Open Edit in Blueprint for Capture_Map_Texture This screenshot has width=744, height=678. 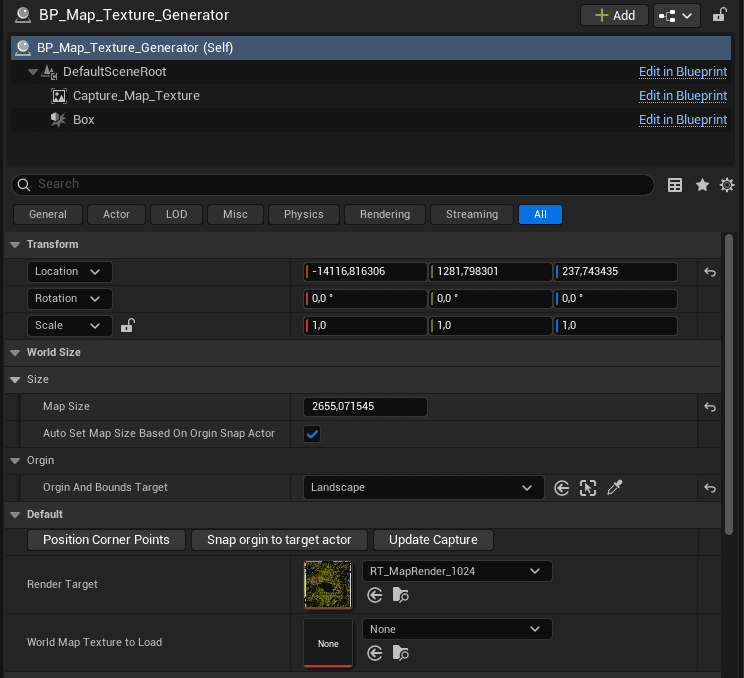point(682,96)
